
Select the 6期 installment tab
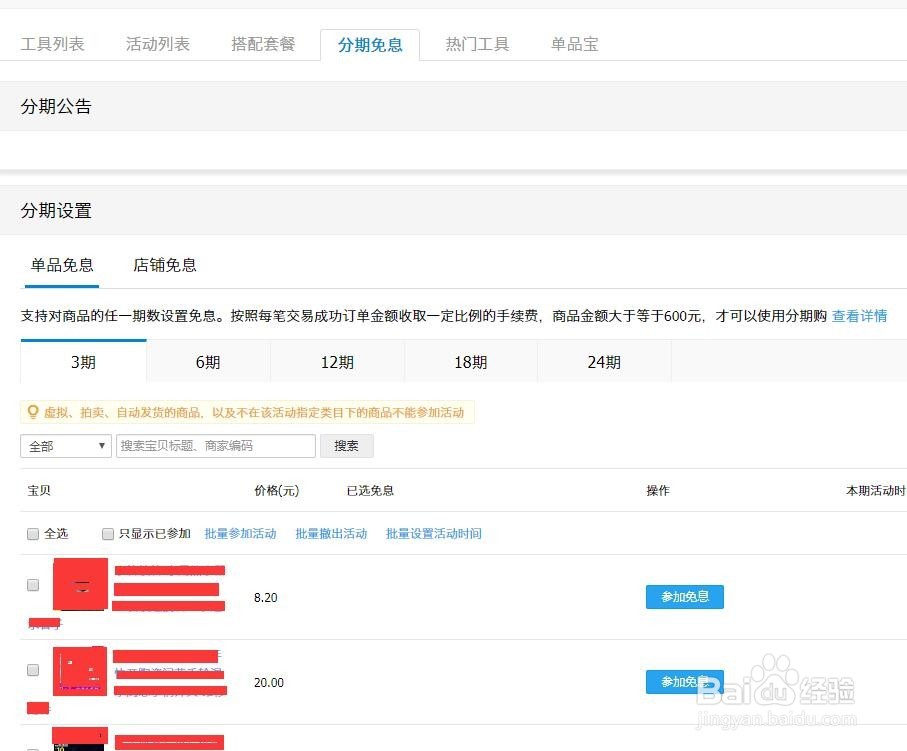point(208,363)
